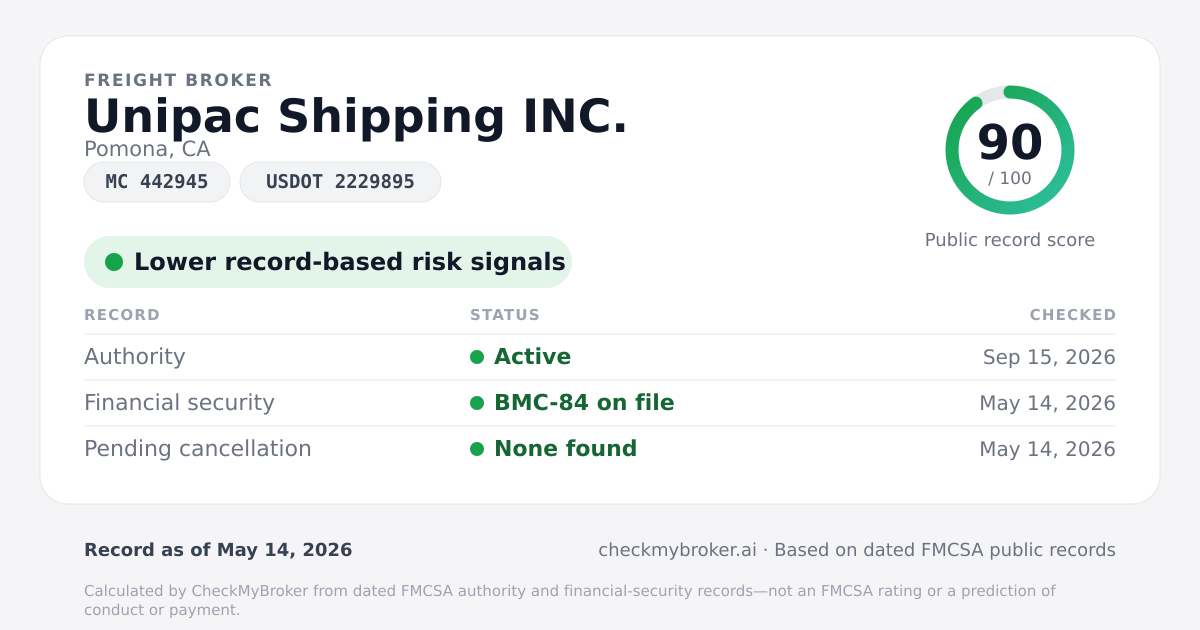The height and width of the screenshot is (630, 1200).
Task: Click the green dot next to BMC-84 on file
Action: point(477,403)
